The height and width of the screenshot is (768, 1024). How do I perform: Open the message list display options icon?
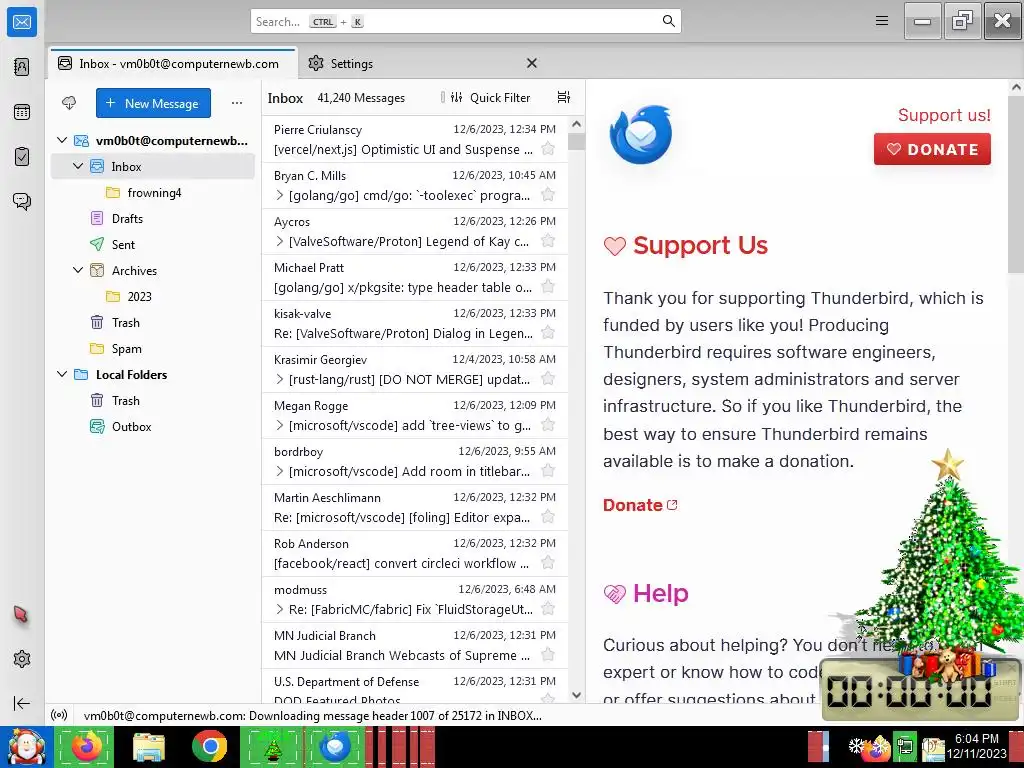click(x=564, y=97)
